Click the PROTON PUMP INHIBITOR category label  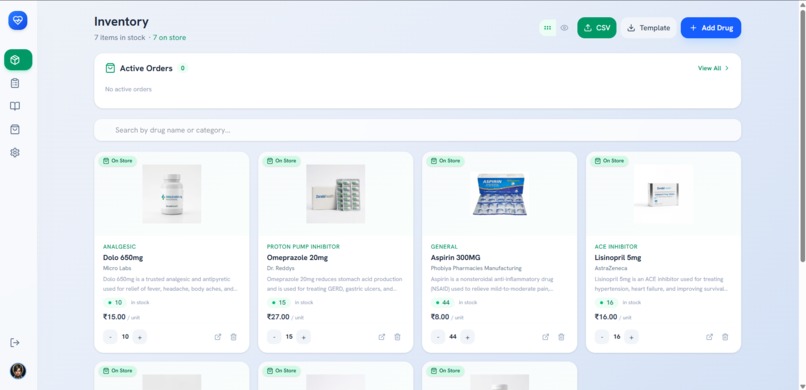click(x=303, y=247)
